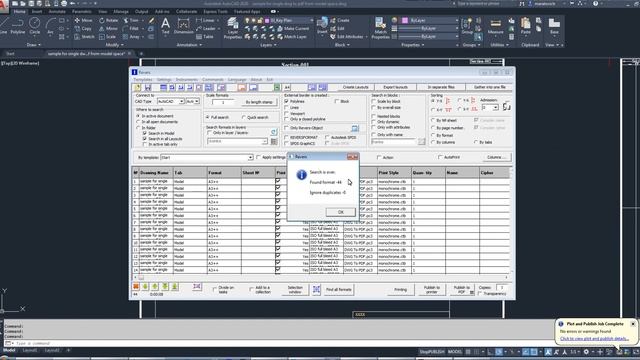This screenshot has width=640, height=360.
Task: Switch to the Insert ribbon tab
Action: 37,11
